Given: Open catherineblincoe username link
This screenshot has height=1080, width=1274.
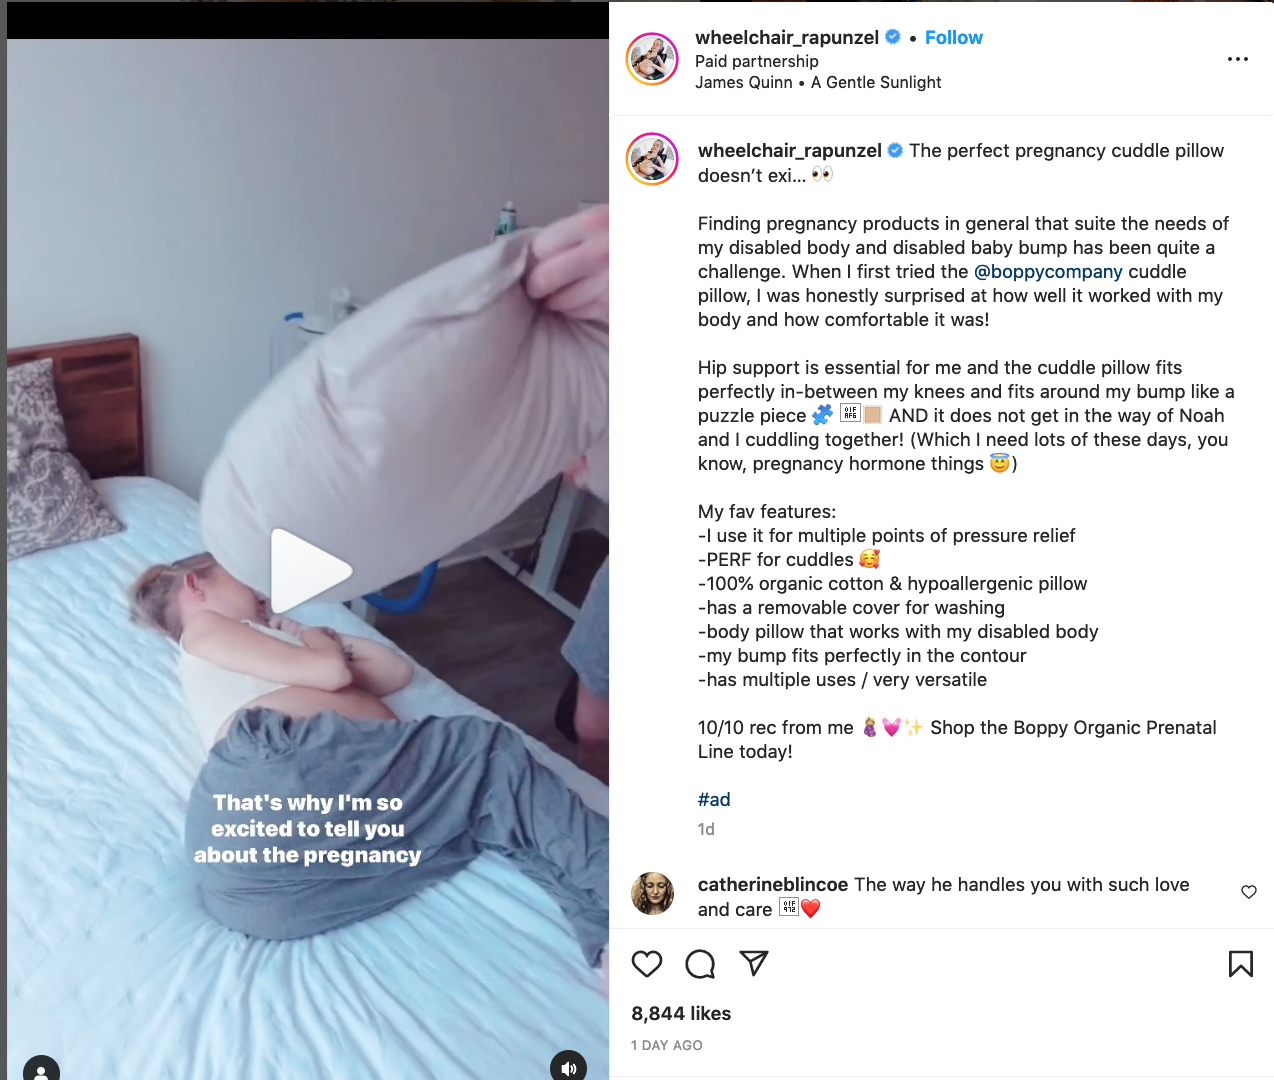Looking at the screenshot, I should 773,885.
